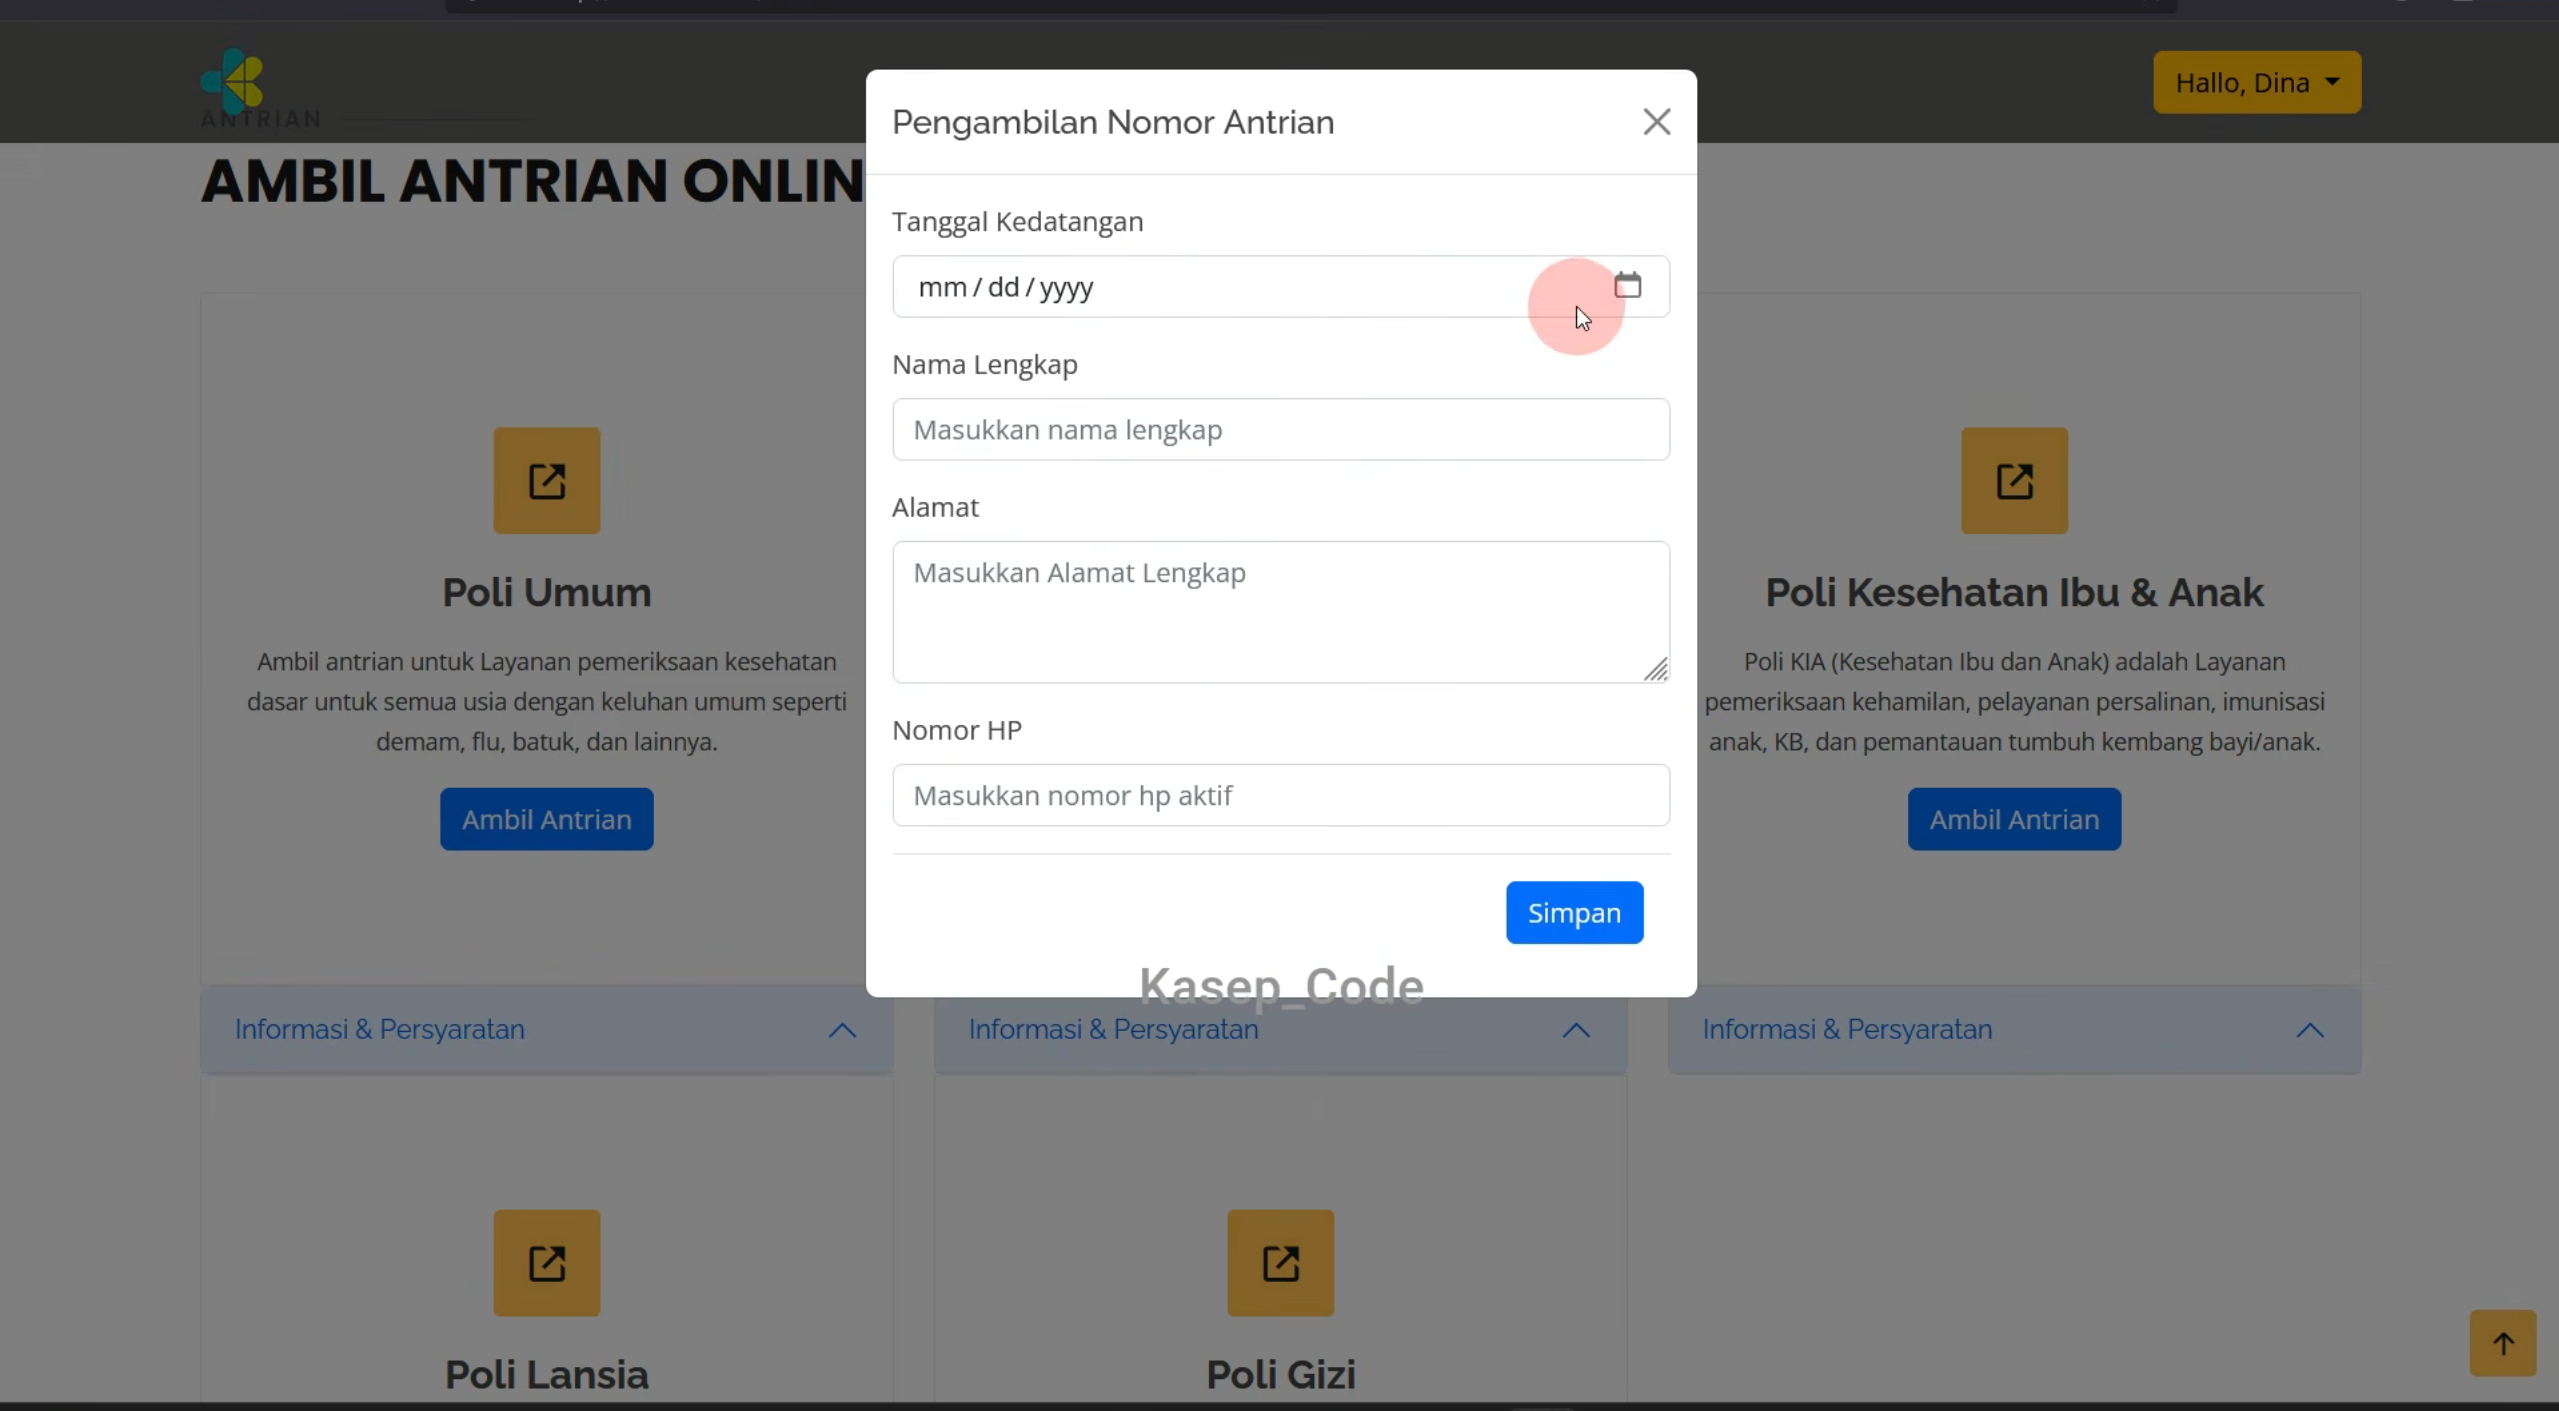2559x1411 pixels.
Task: Click the Poli Kesehatan Ibu & Anak icon
Action: click(2014, 481)
